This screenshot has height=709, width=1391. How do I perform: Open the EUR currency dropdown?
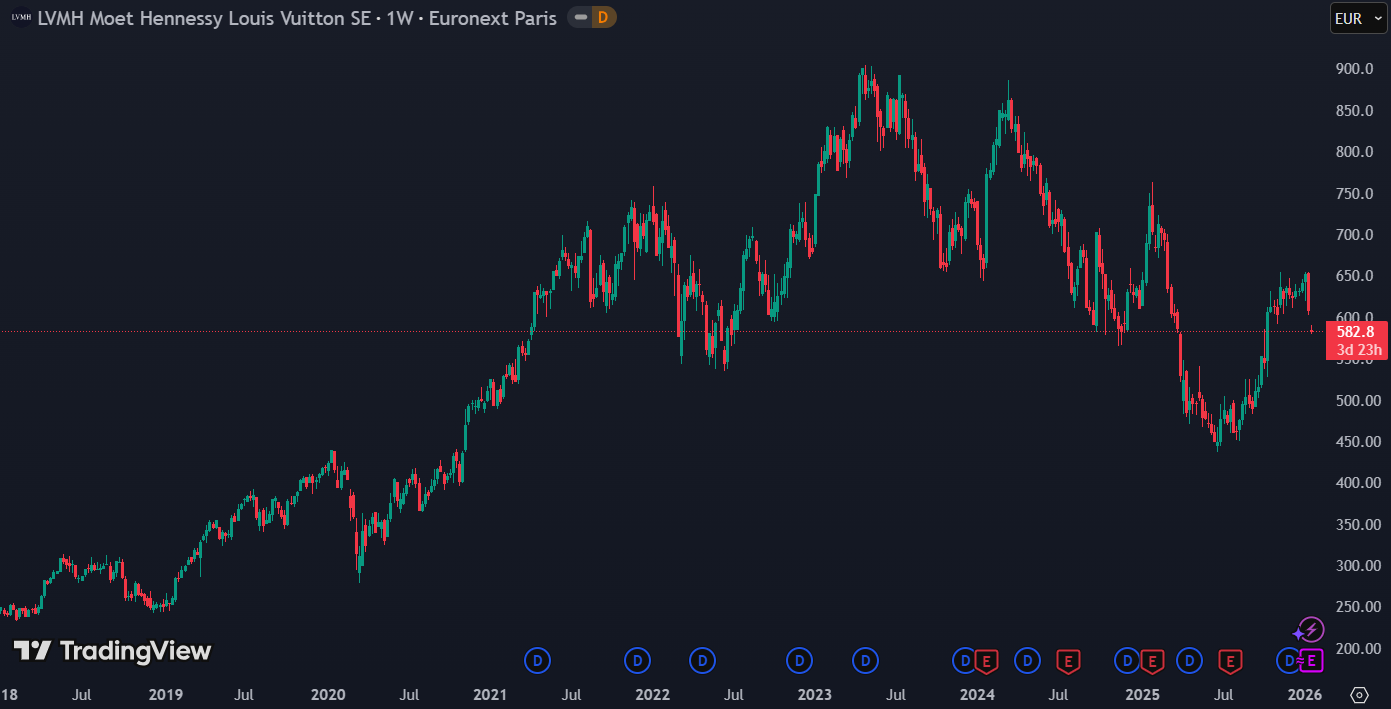pyautogui.click(x=1358, y=18)
